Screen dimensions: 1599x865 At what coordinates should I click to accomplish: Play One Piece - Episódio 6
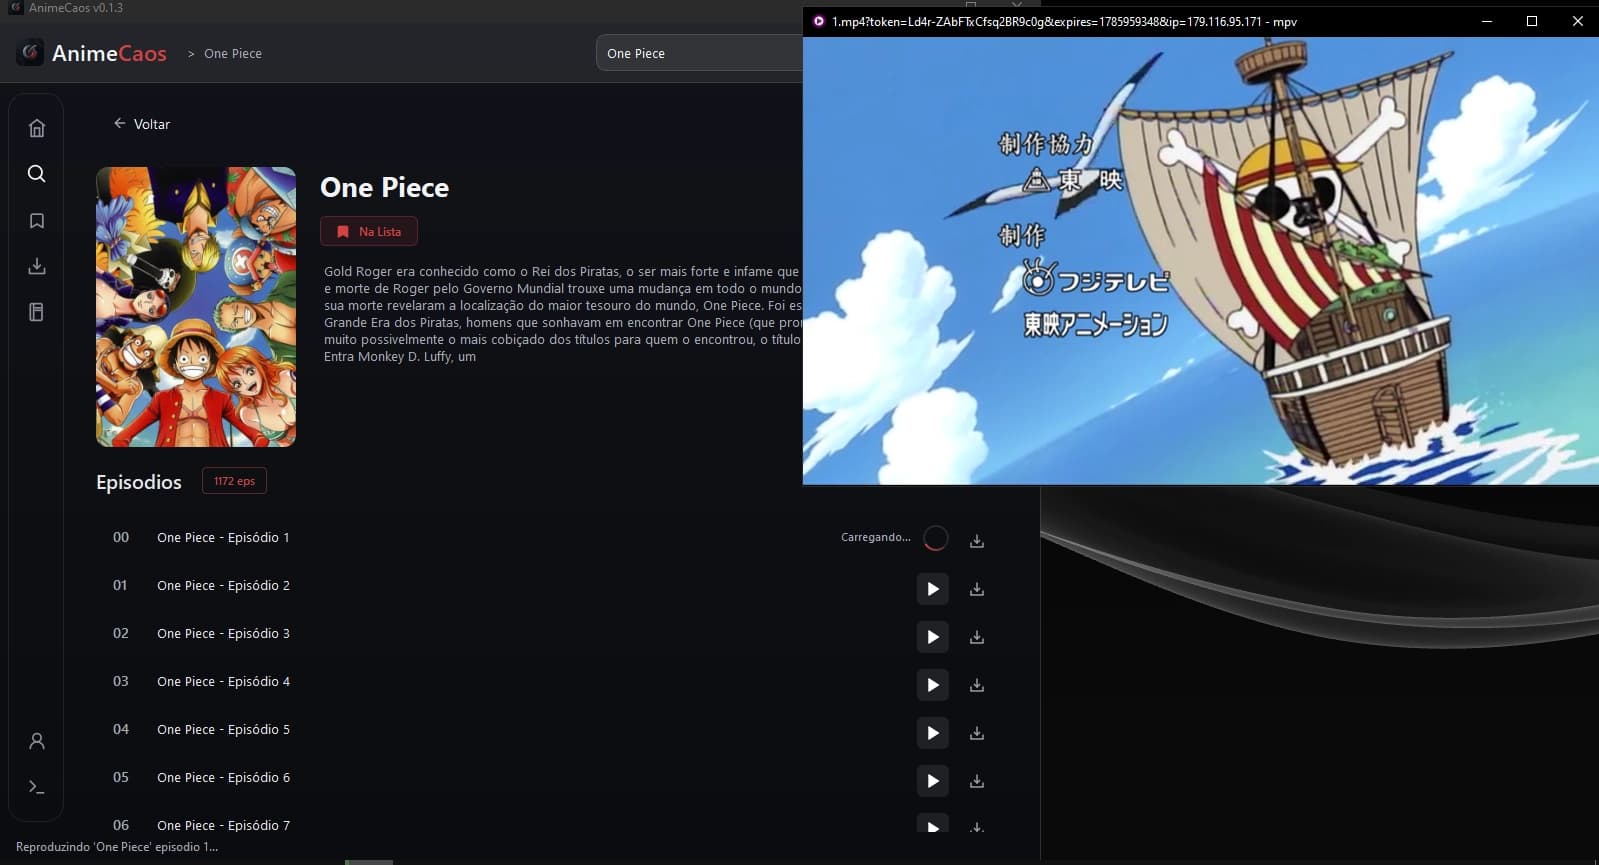coord(933,781)
